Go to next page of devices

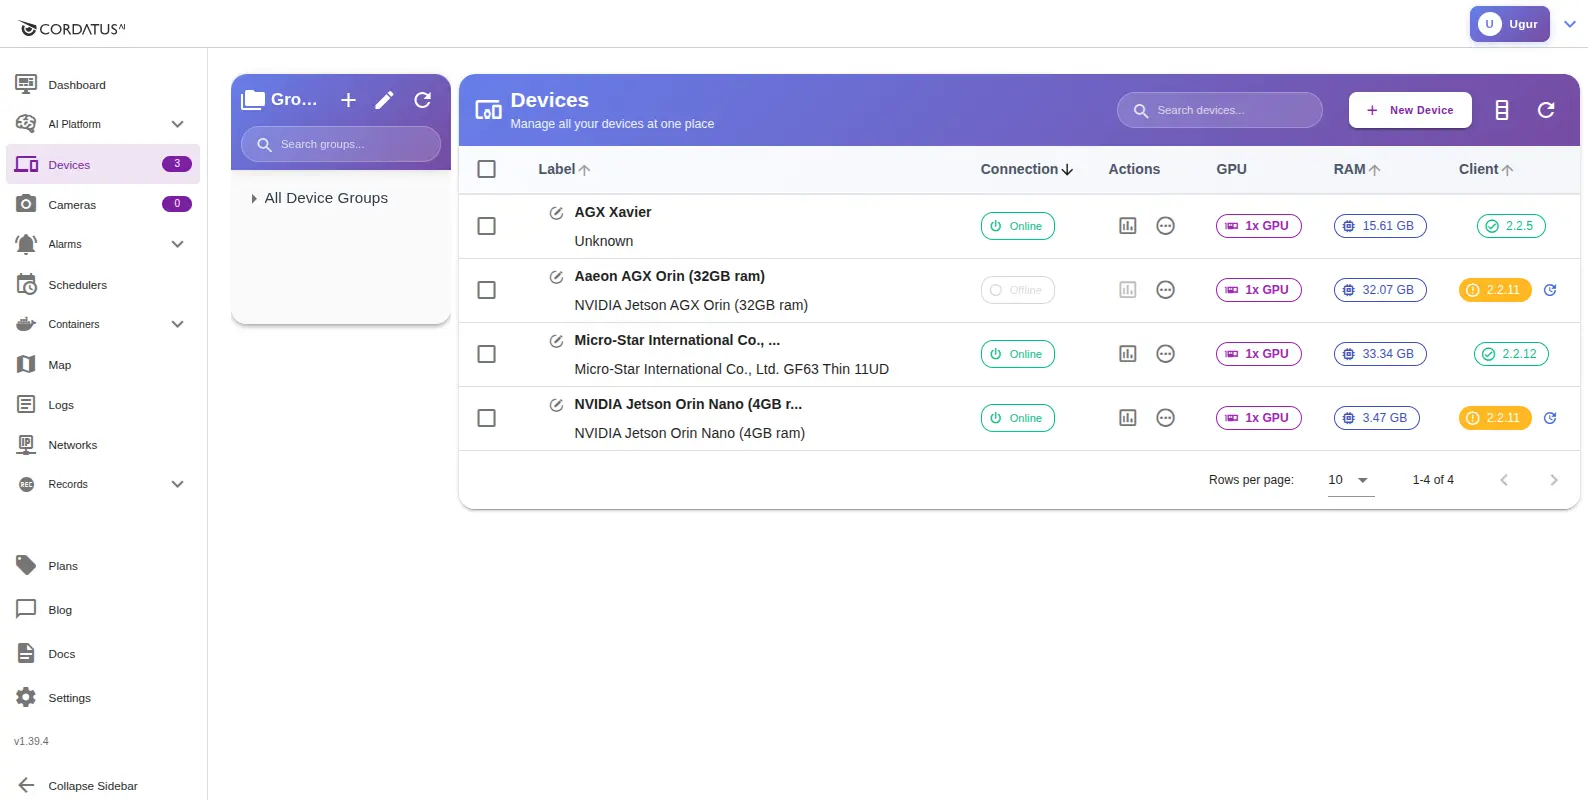(x=1553, y=480)
